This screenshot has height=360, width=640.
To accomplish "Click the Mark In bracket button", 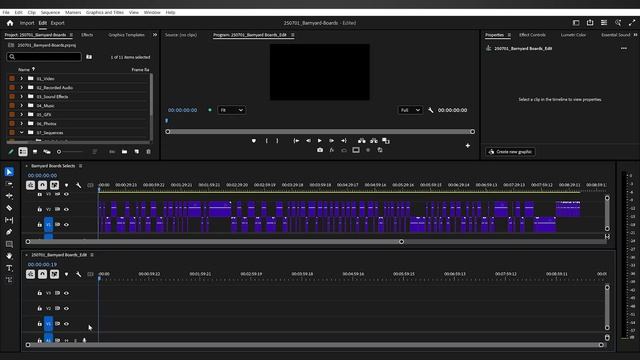I will 267,141.
